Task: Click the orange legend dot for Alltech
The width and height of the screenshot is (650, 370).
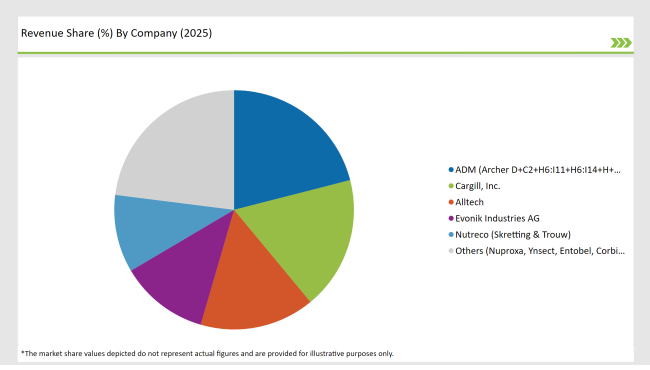Action: [x=451, y=202]
